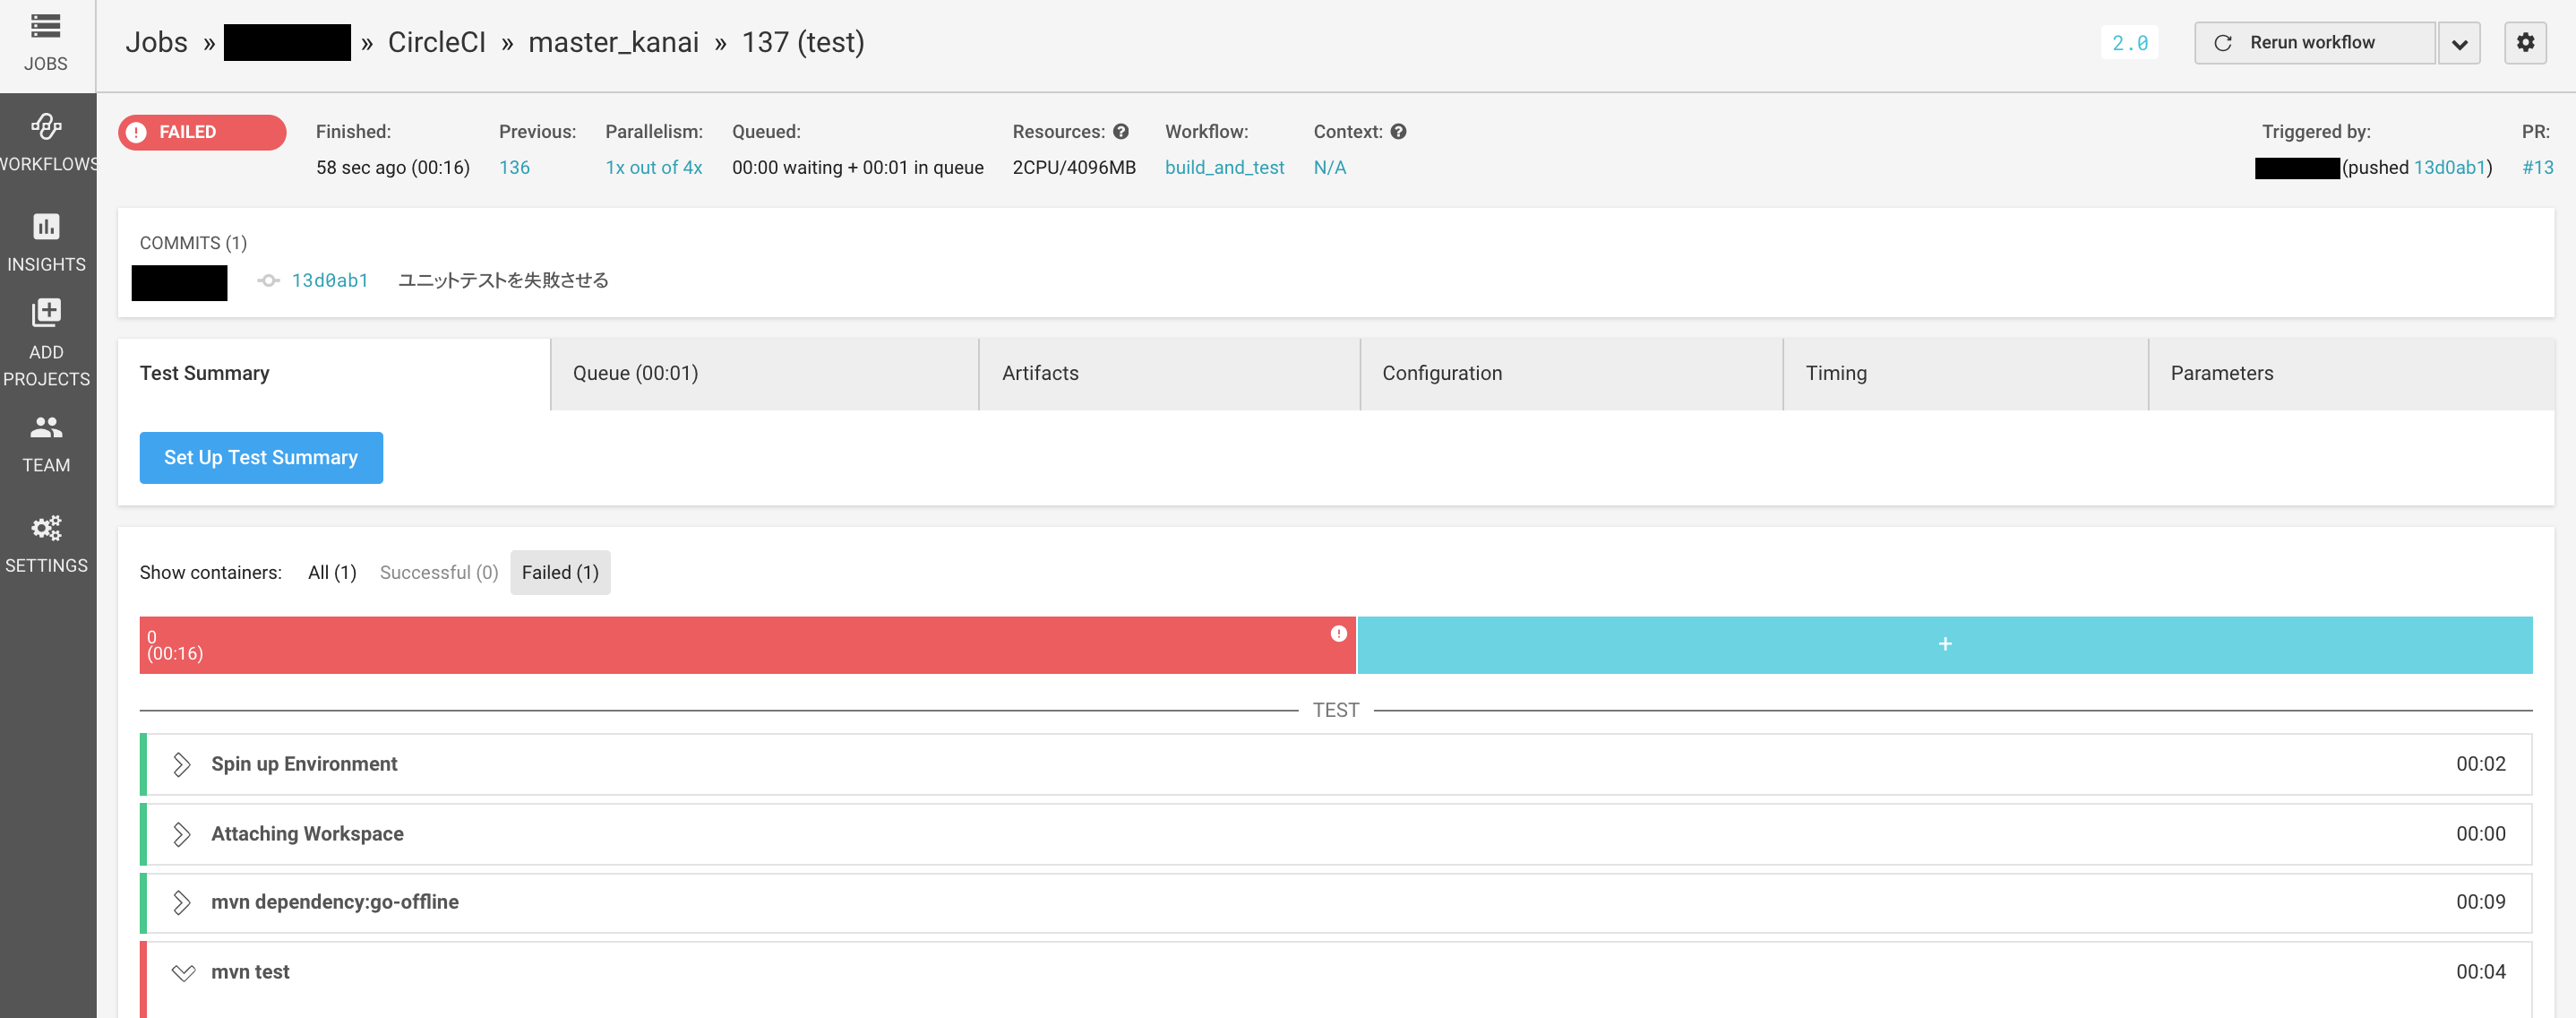Screen dimensions: 2576x1018
Task: Select Failed (1) containers filter
Action: [x=559, y=572]
